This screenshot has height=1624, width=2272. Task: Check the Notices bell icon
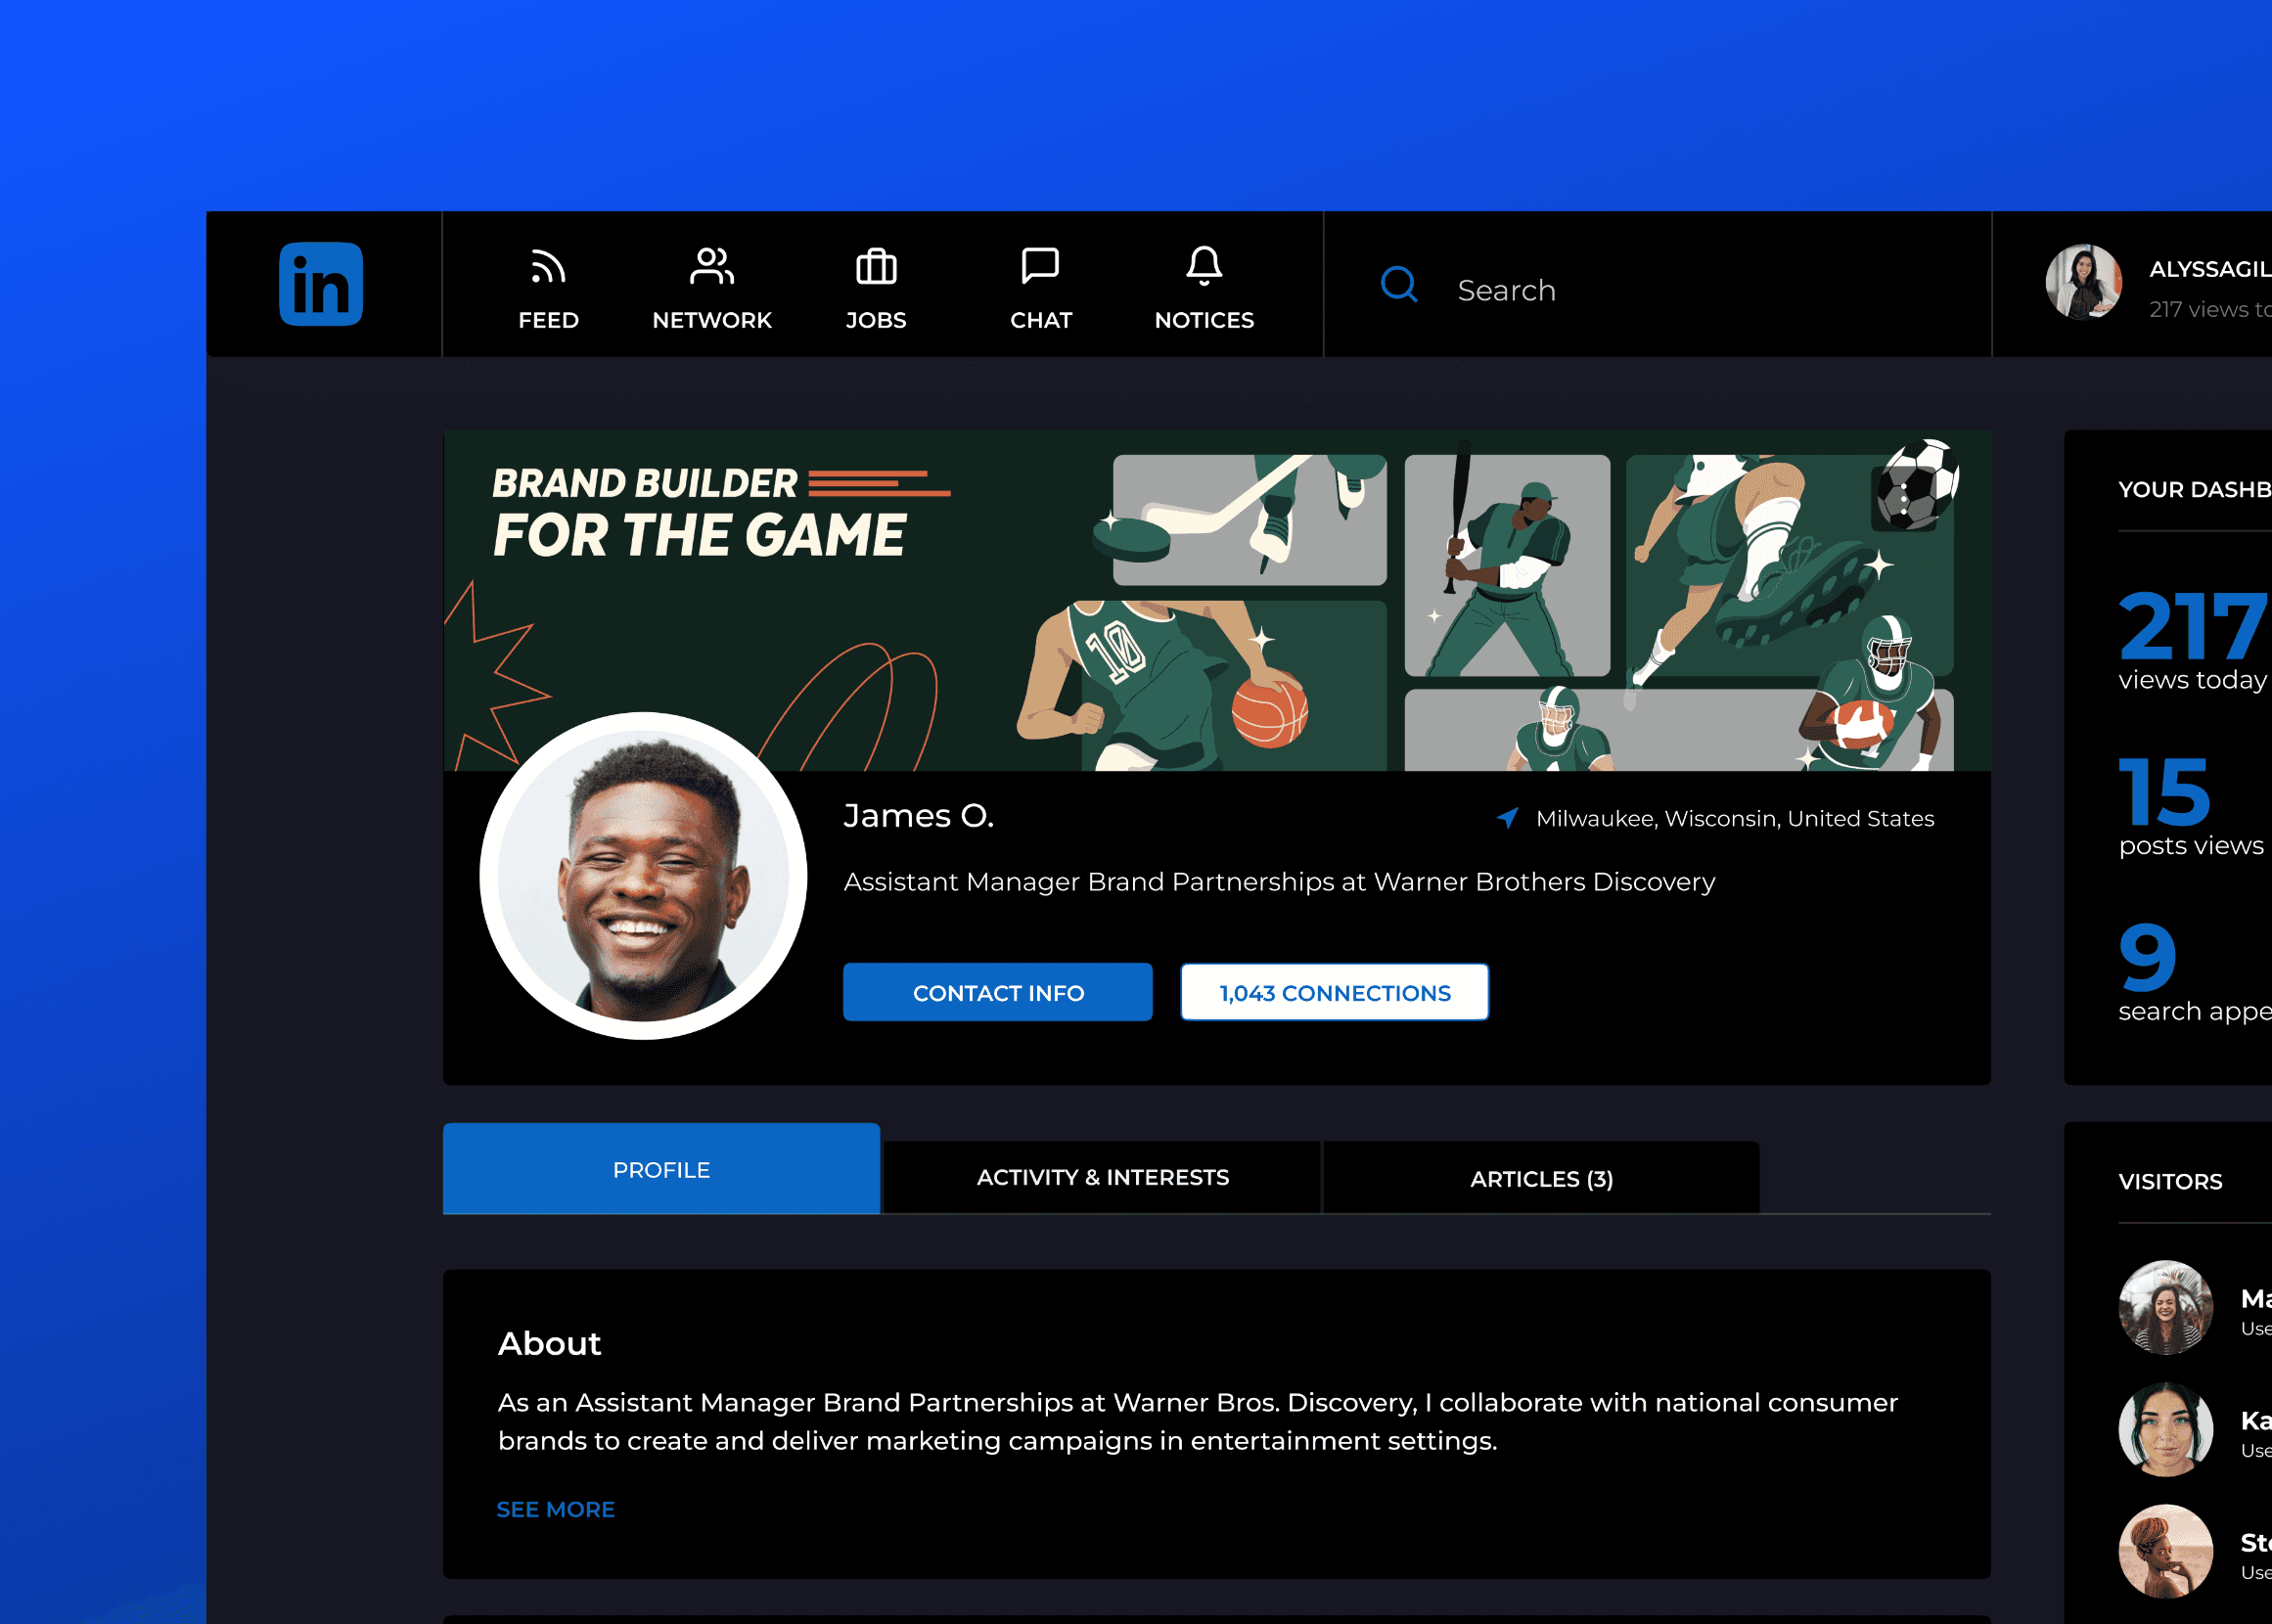click(x=1204, y=267)
